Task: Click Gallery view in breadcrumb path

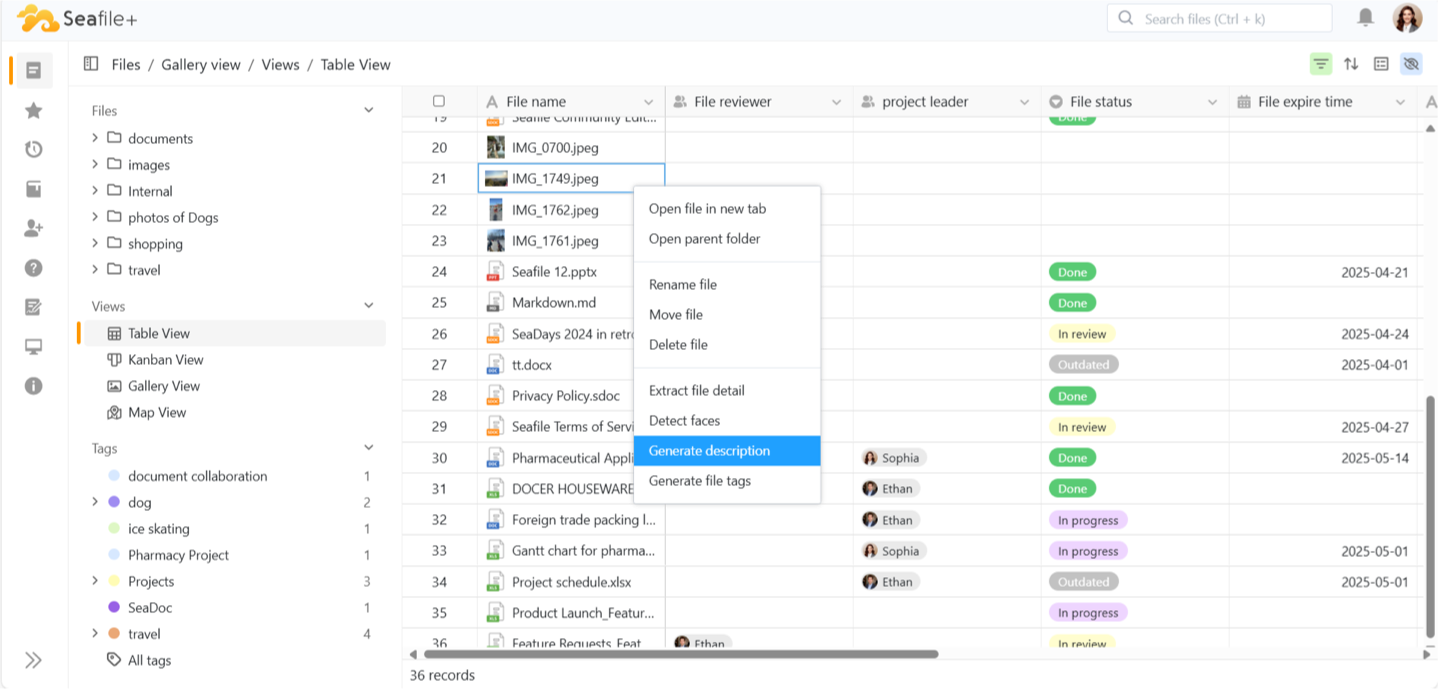Action: tap(201, 64)
